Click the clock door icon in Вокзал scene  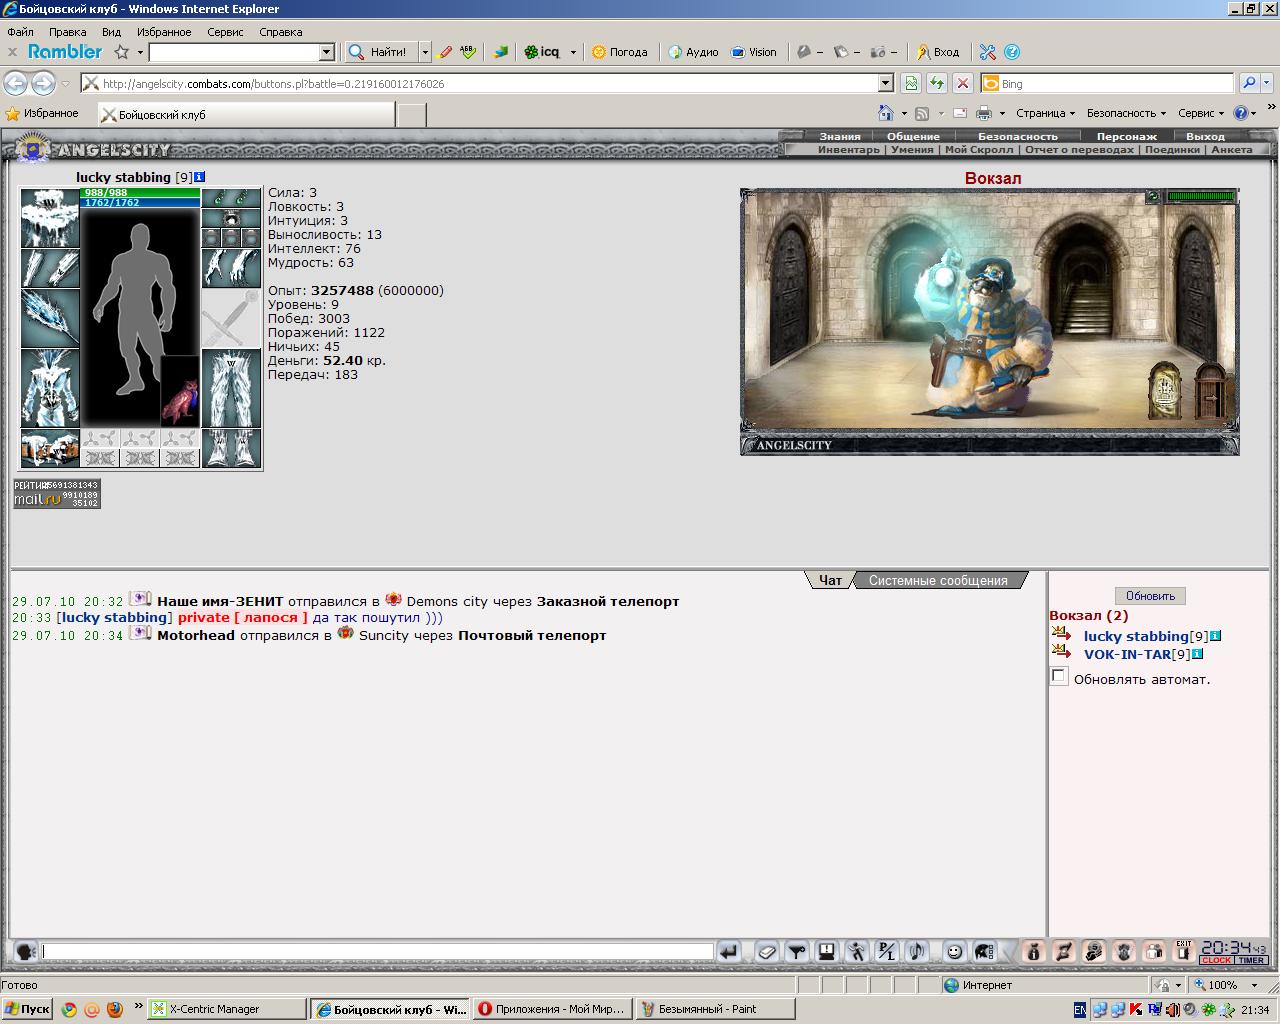click(1163, 390)
